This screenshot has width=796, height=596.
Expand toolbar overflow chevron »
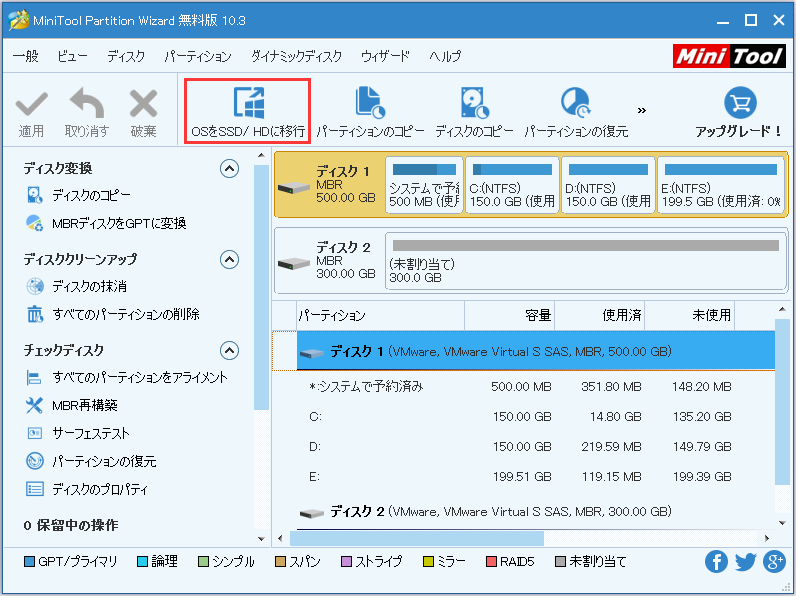(642, 110)
